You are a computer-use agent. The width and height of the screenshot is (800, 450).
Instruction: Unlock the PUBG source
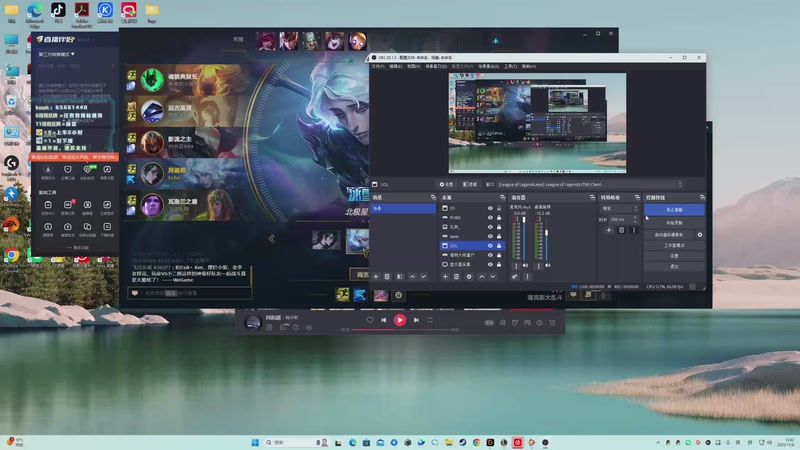499,217
